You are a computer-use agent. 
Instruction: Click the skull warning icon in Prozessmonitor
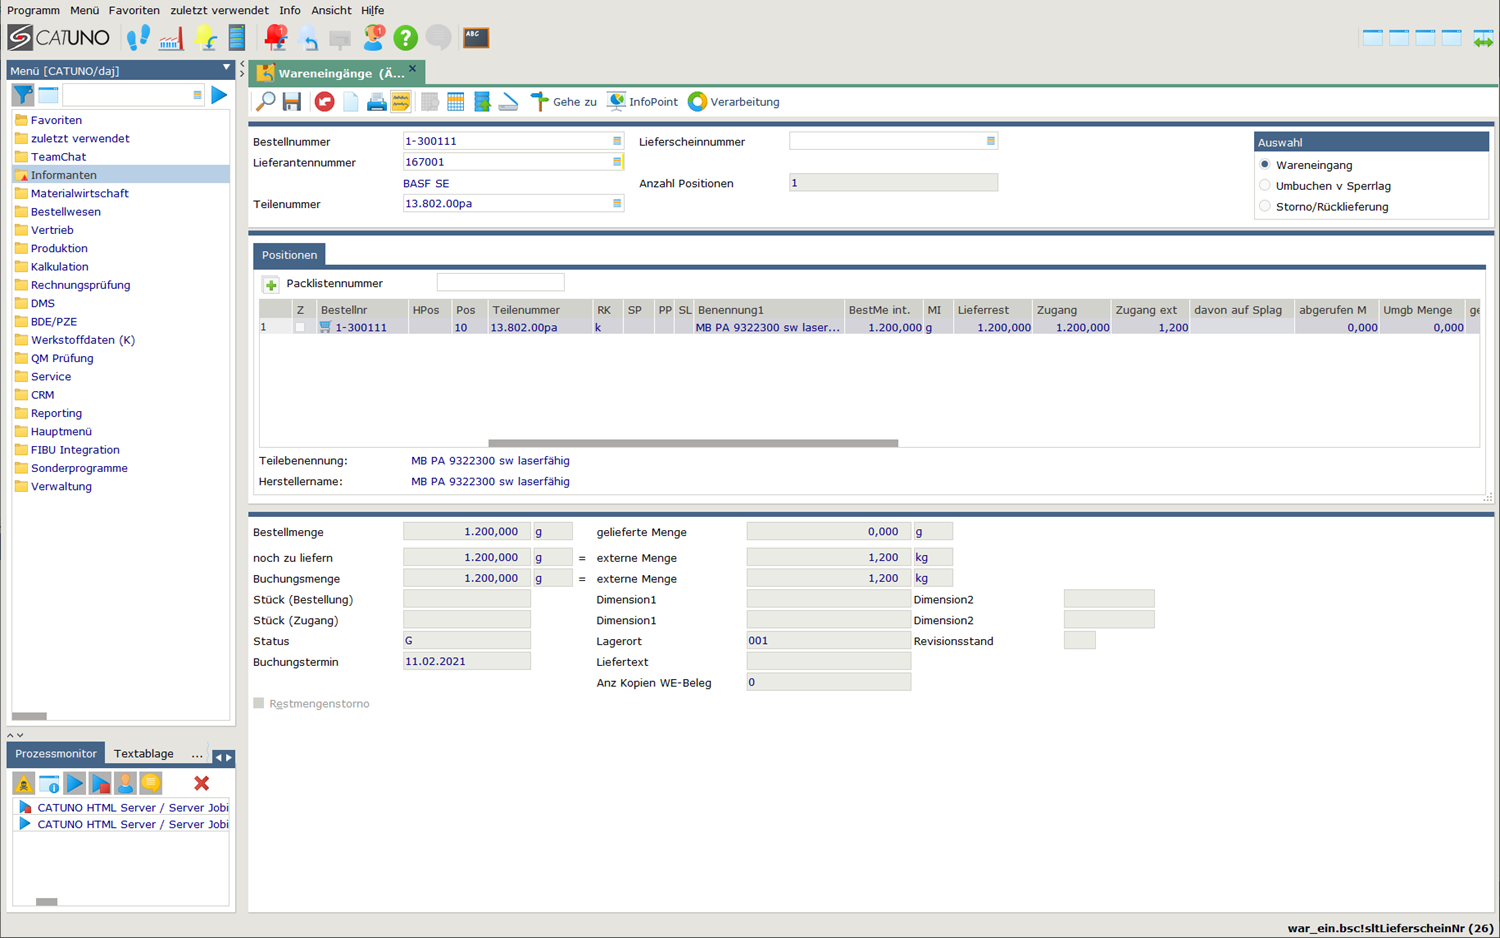[23, 783]
